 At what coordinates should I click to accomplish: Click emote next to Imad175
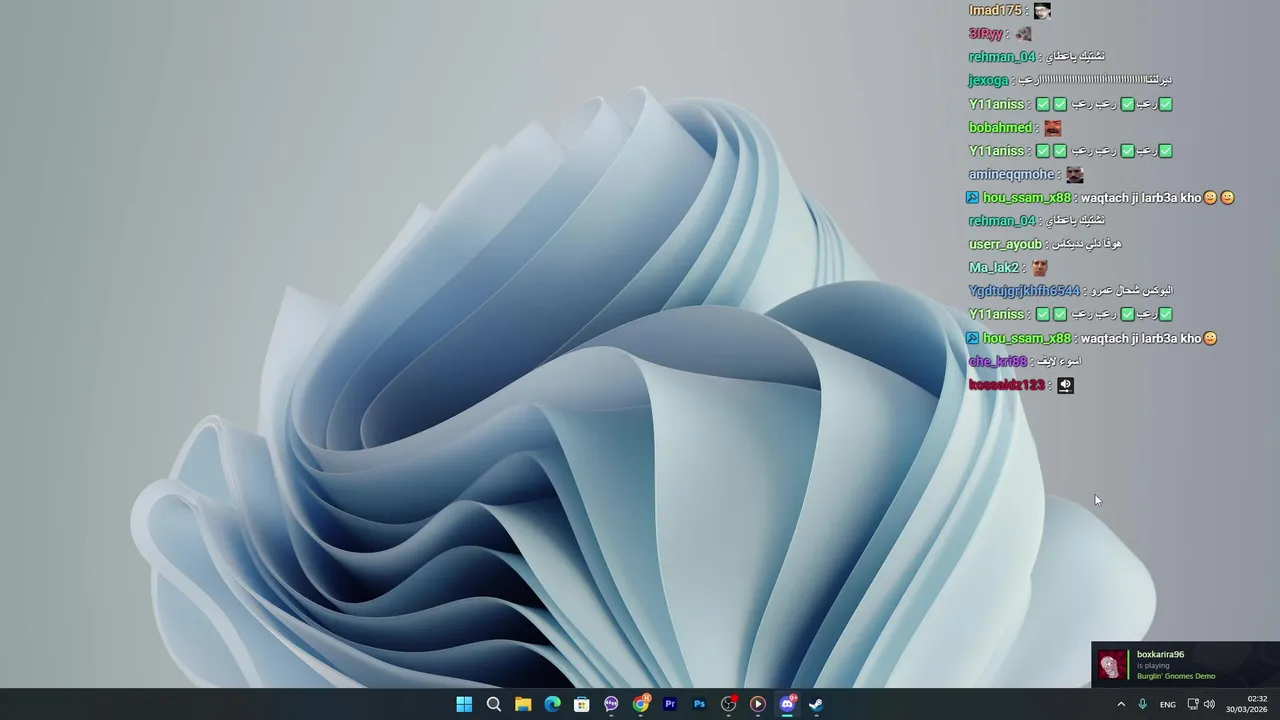tap(1042, 11)
